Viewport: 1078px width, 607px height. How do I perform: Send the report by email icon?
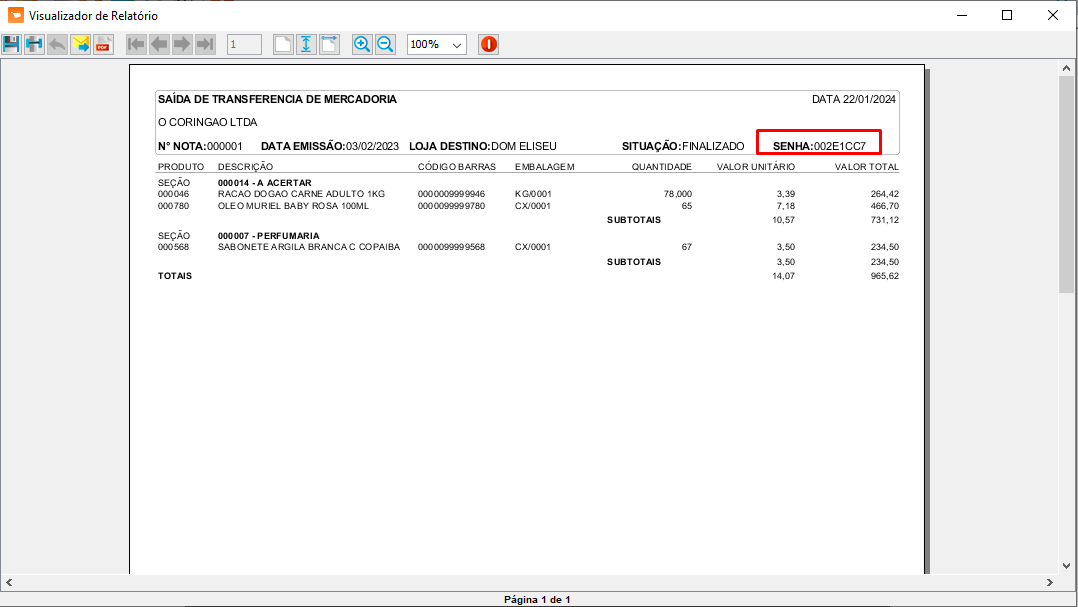[x=80, y=45]
